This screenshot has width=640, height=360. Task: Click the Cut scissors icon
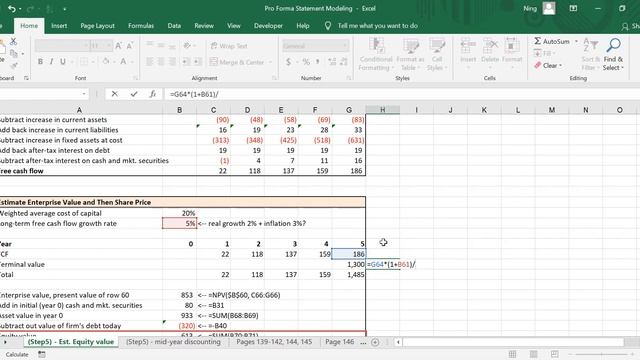13,41
